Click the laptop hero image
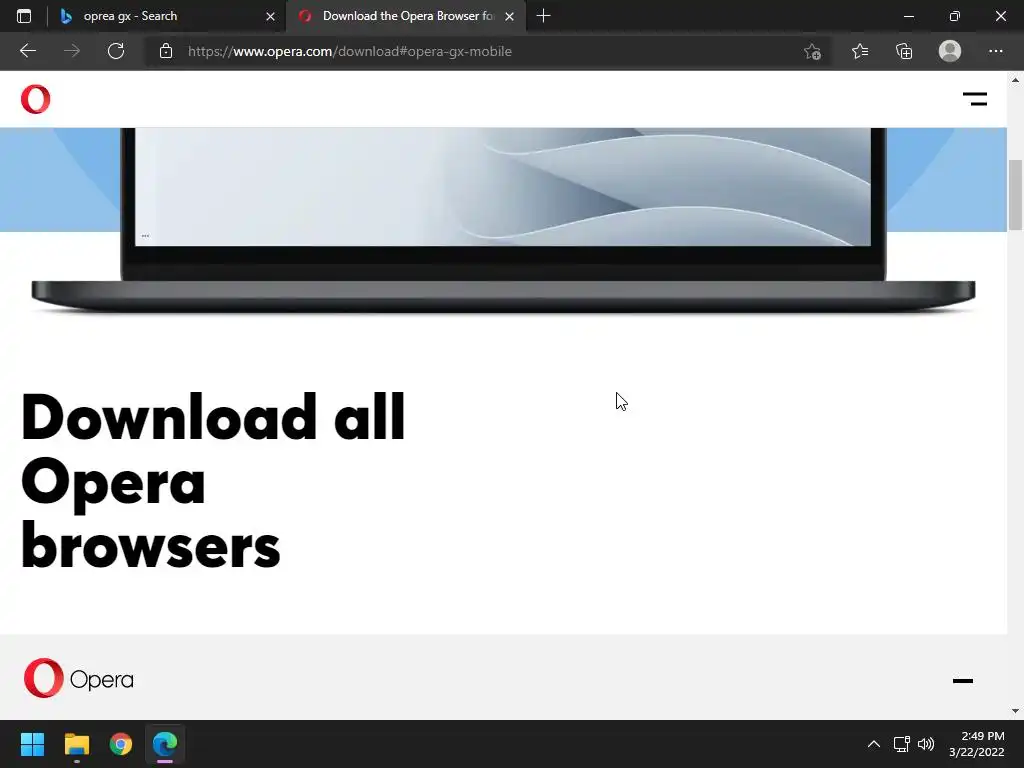Screen dimensions: 1024x768 click(x=503, y=219)
